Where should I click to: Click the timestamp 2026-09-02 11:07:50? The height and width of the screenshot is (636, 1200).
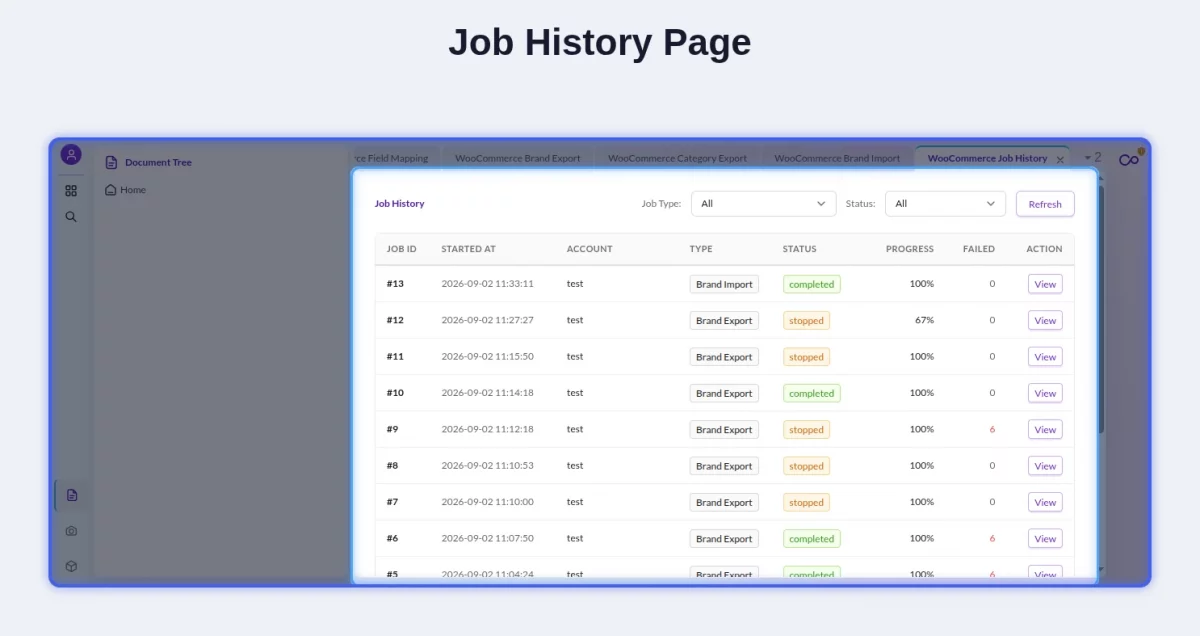488,538
